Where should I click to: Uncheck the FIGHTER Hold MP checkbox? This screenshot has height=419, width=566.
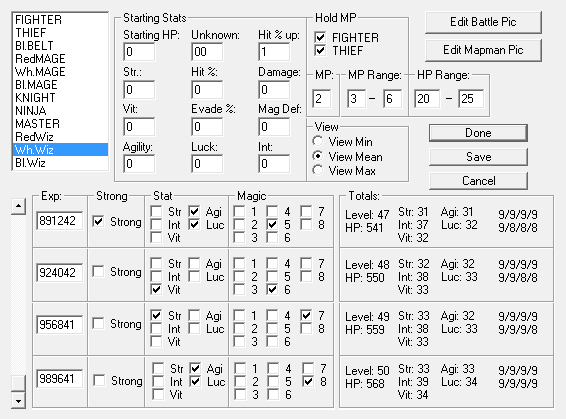[x=320, y=37]
